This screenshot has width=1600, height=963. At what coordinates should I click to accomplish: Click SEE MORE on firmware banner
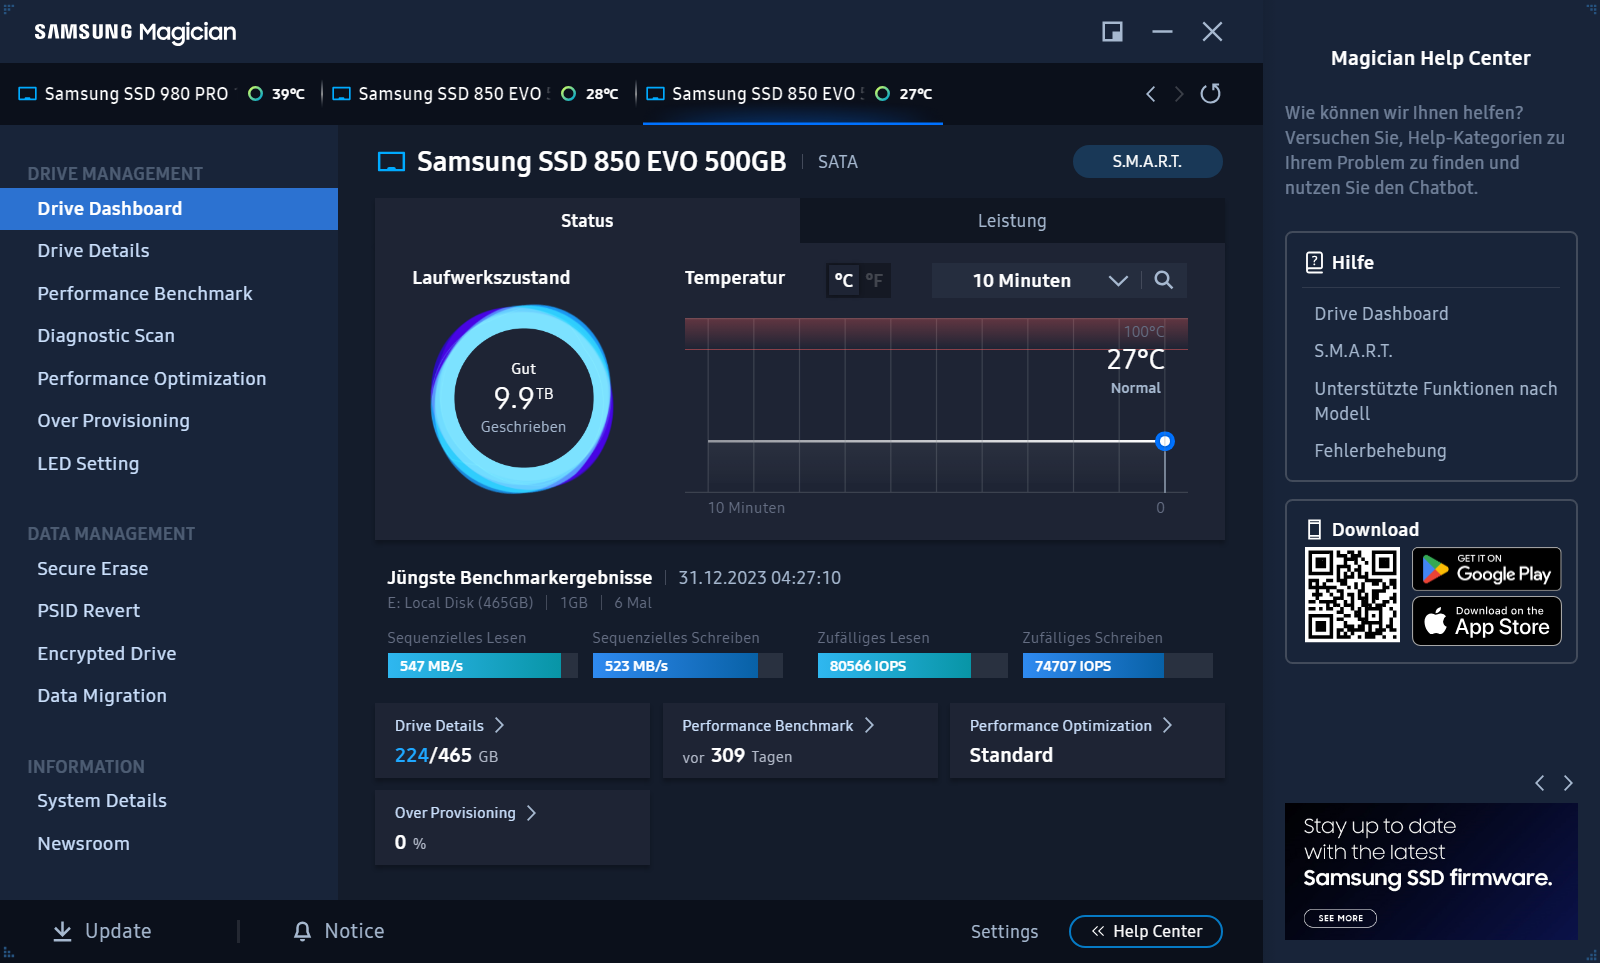click(x=1340, y=918)
